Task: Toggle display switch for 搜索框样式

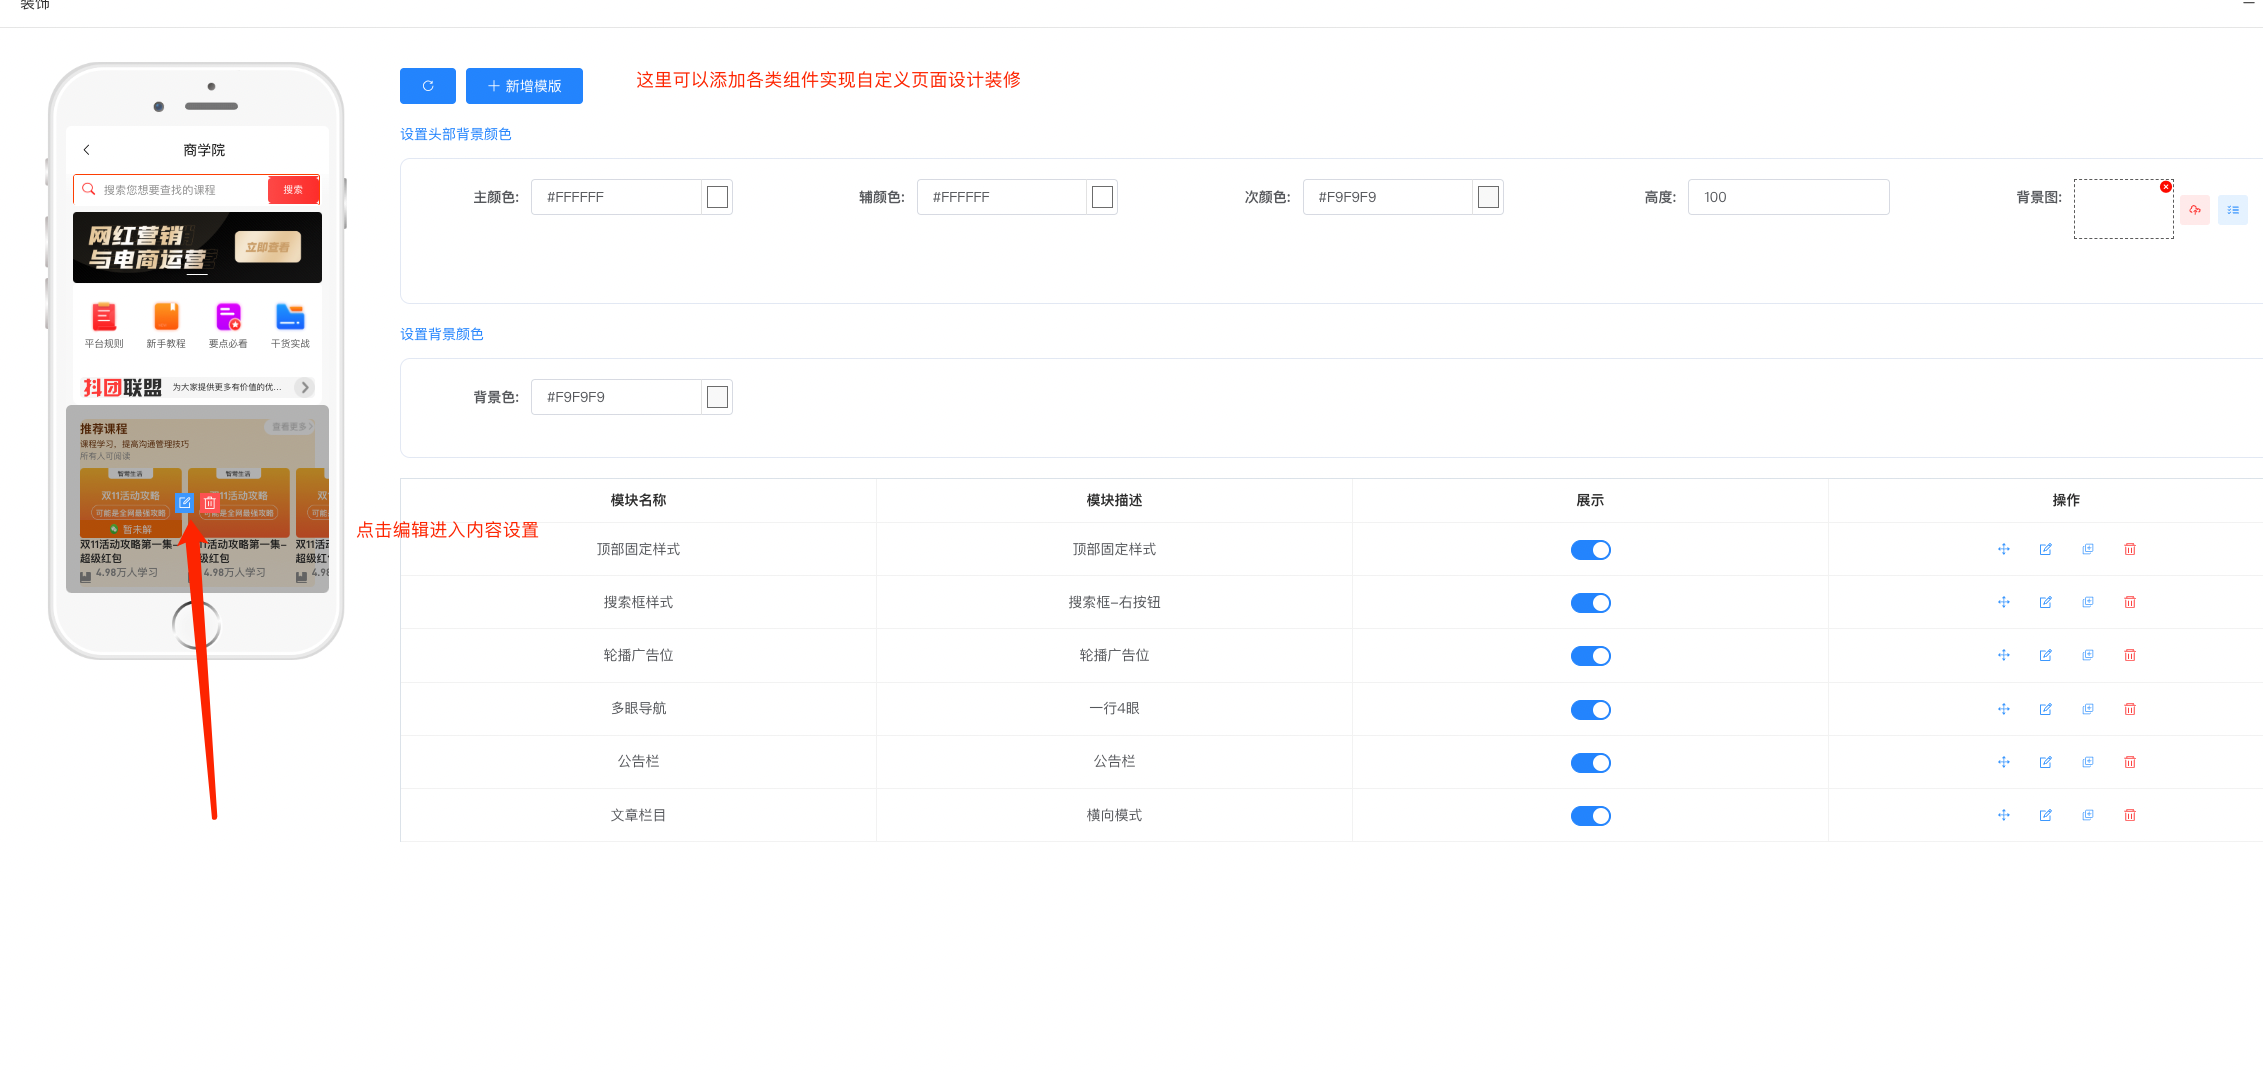Action: point(1590,603)
